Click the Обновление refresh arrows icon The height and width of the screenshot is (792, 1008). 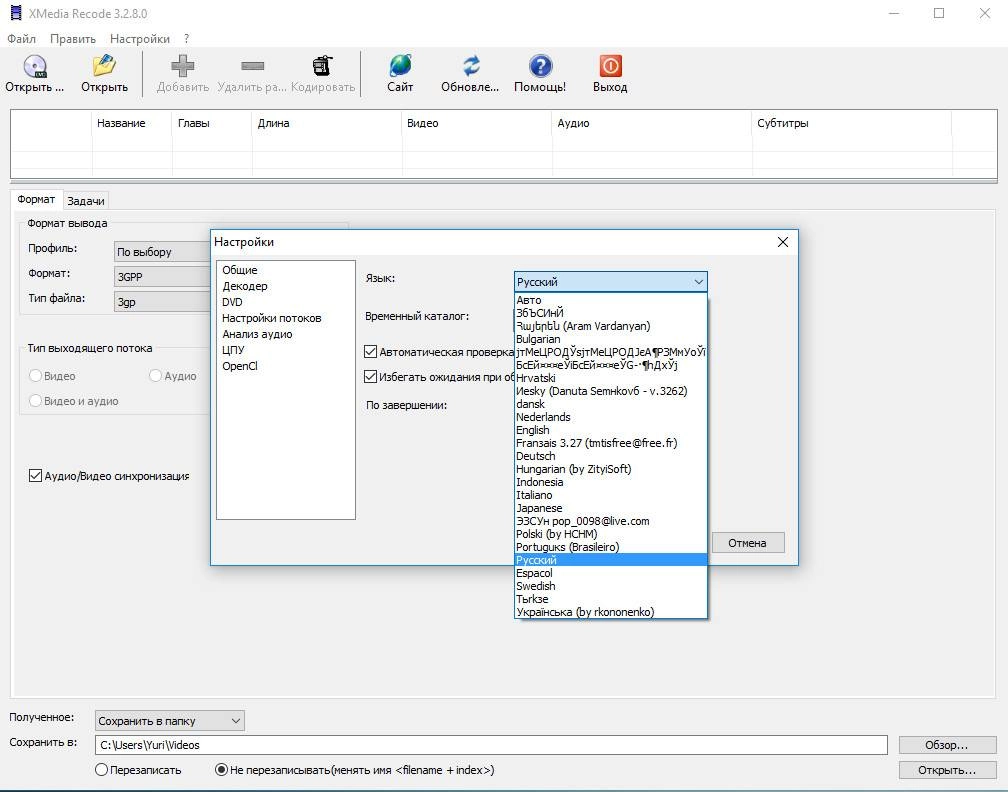(x=471, y=66)
